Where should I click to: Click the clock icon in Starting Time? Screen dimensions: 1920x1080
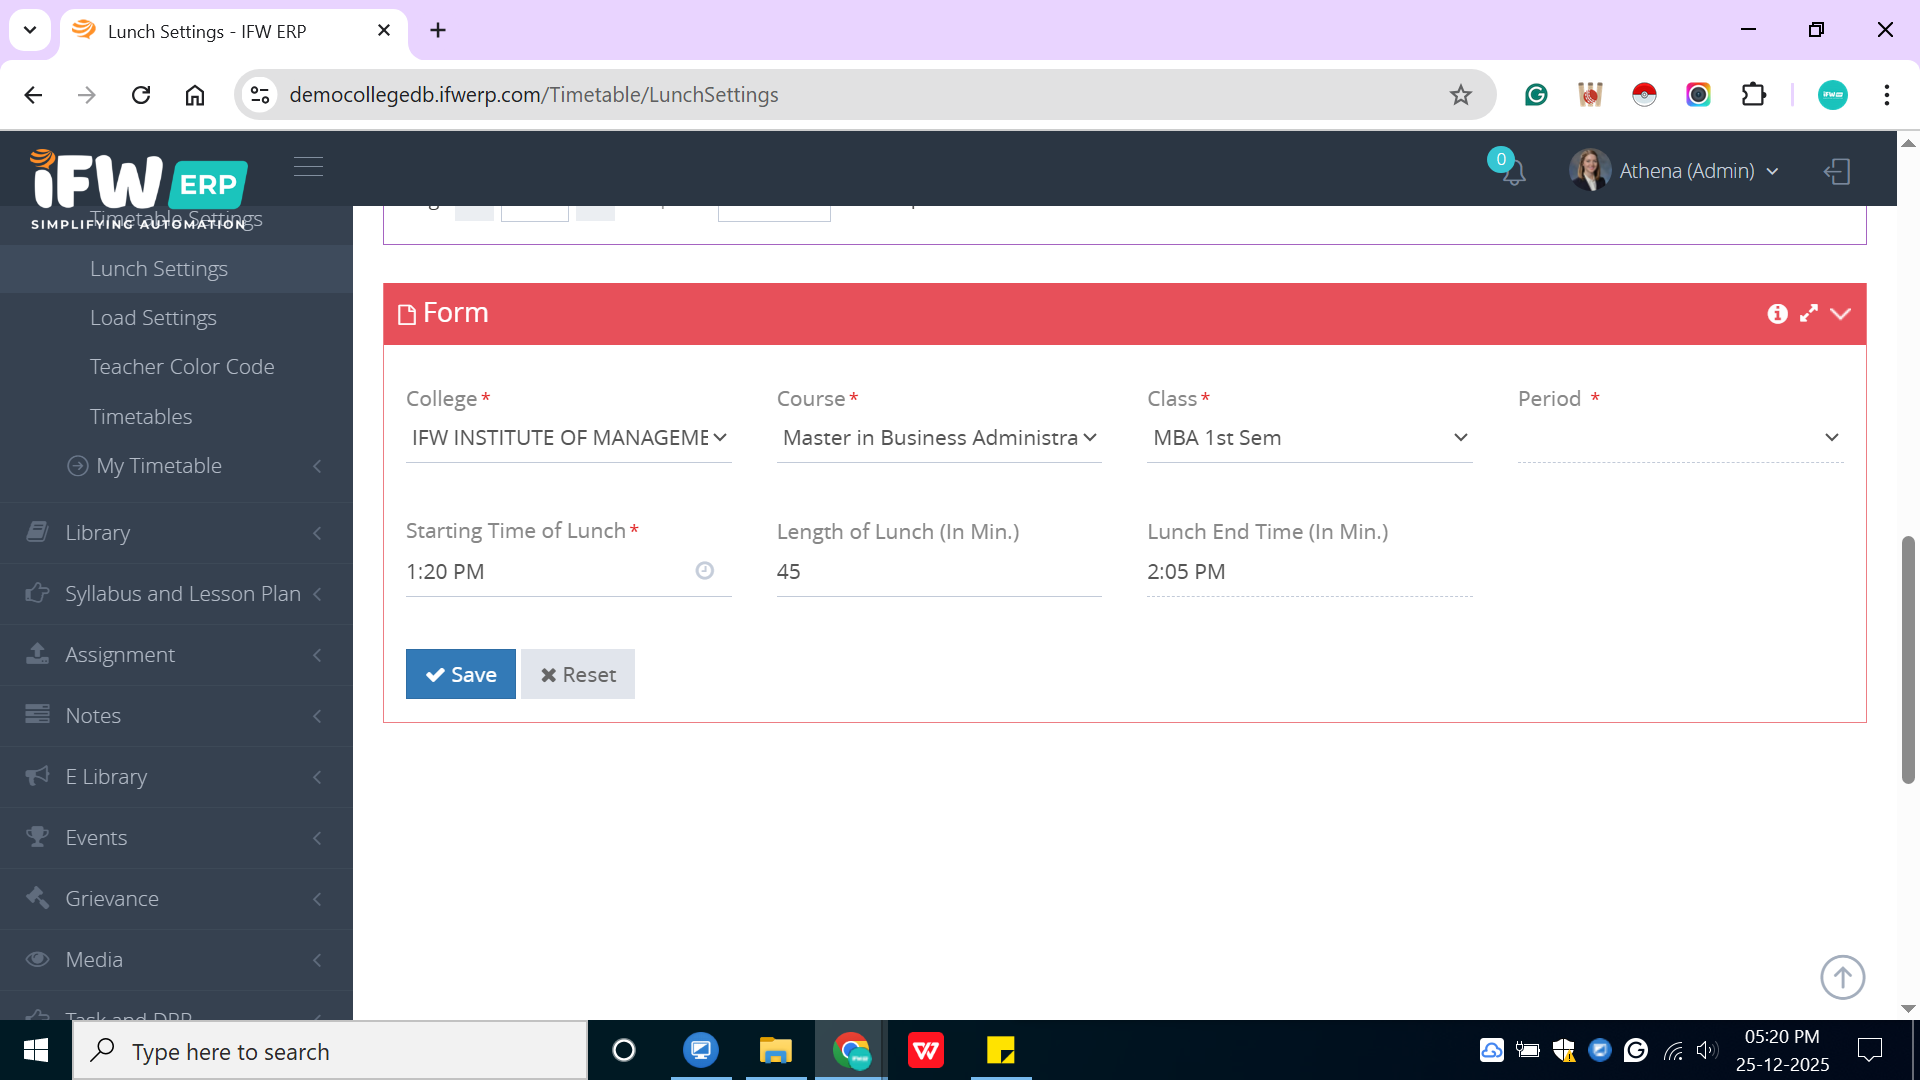pyautogui.click(x=705, y=571)
